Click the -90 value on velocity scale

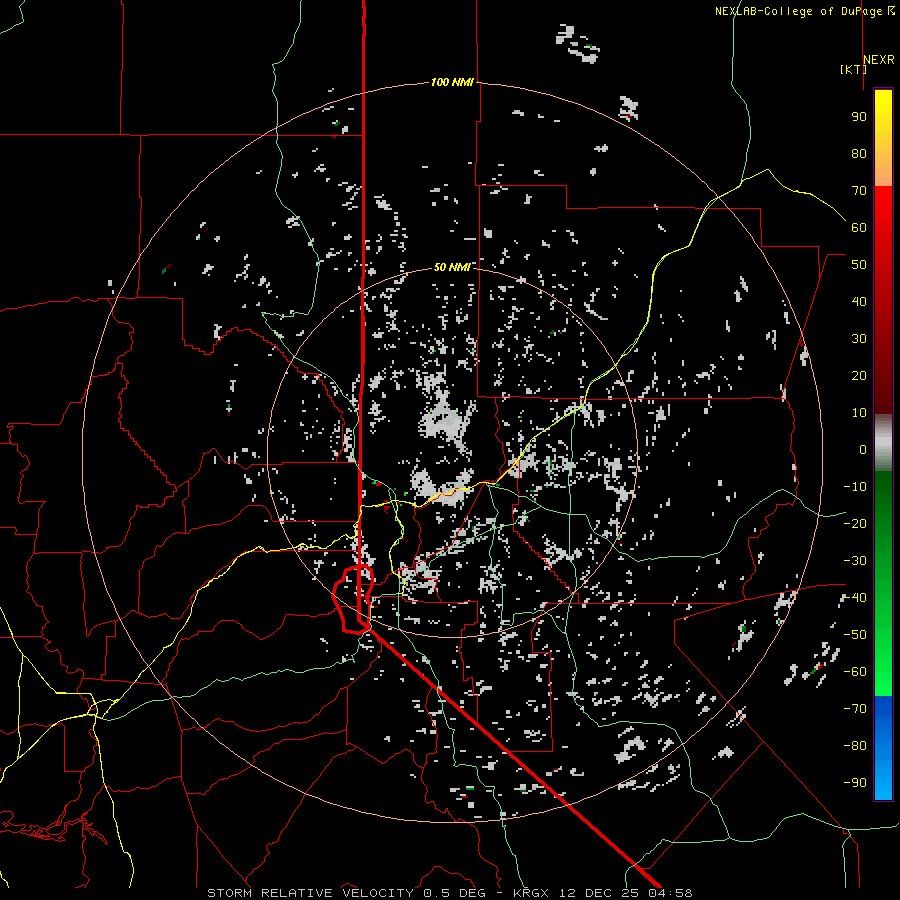(855, 783)
